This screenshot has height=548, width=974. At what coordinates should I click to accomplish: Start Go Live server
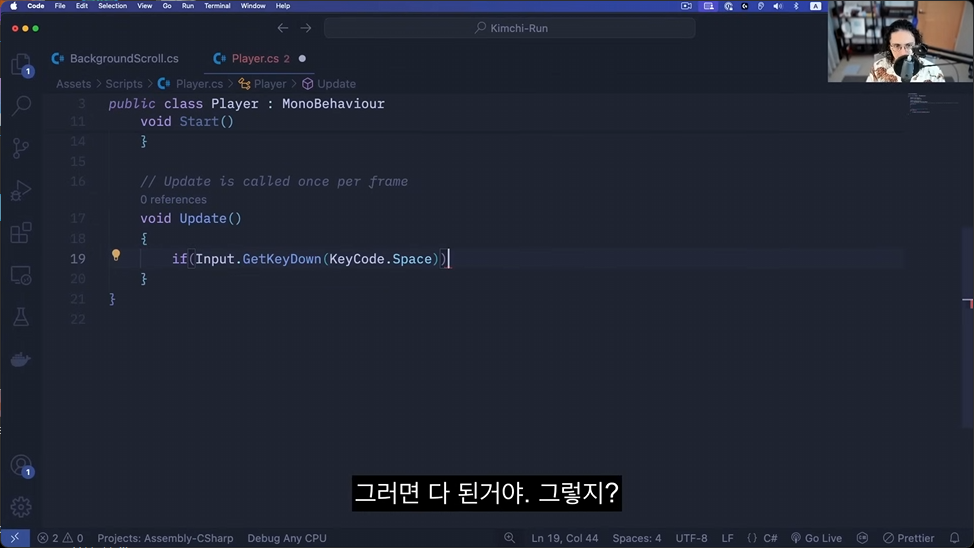pos(816,538)
